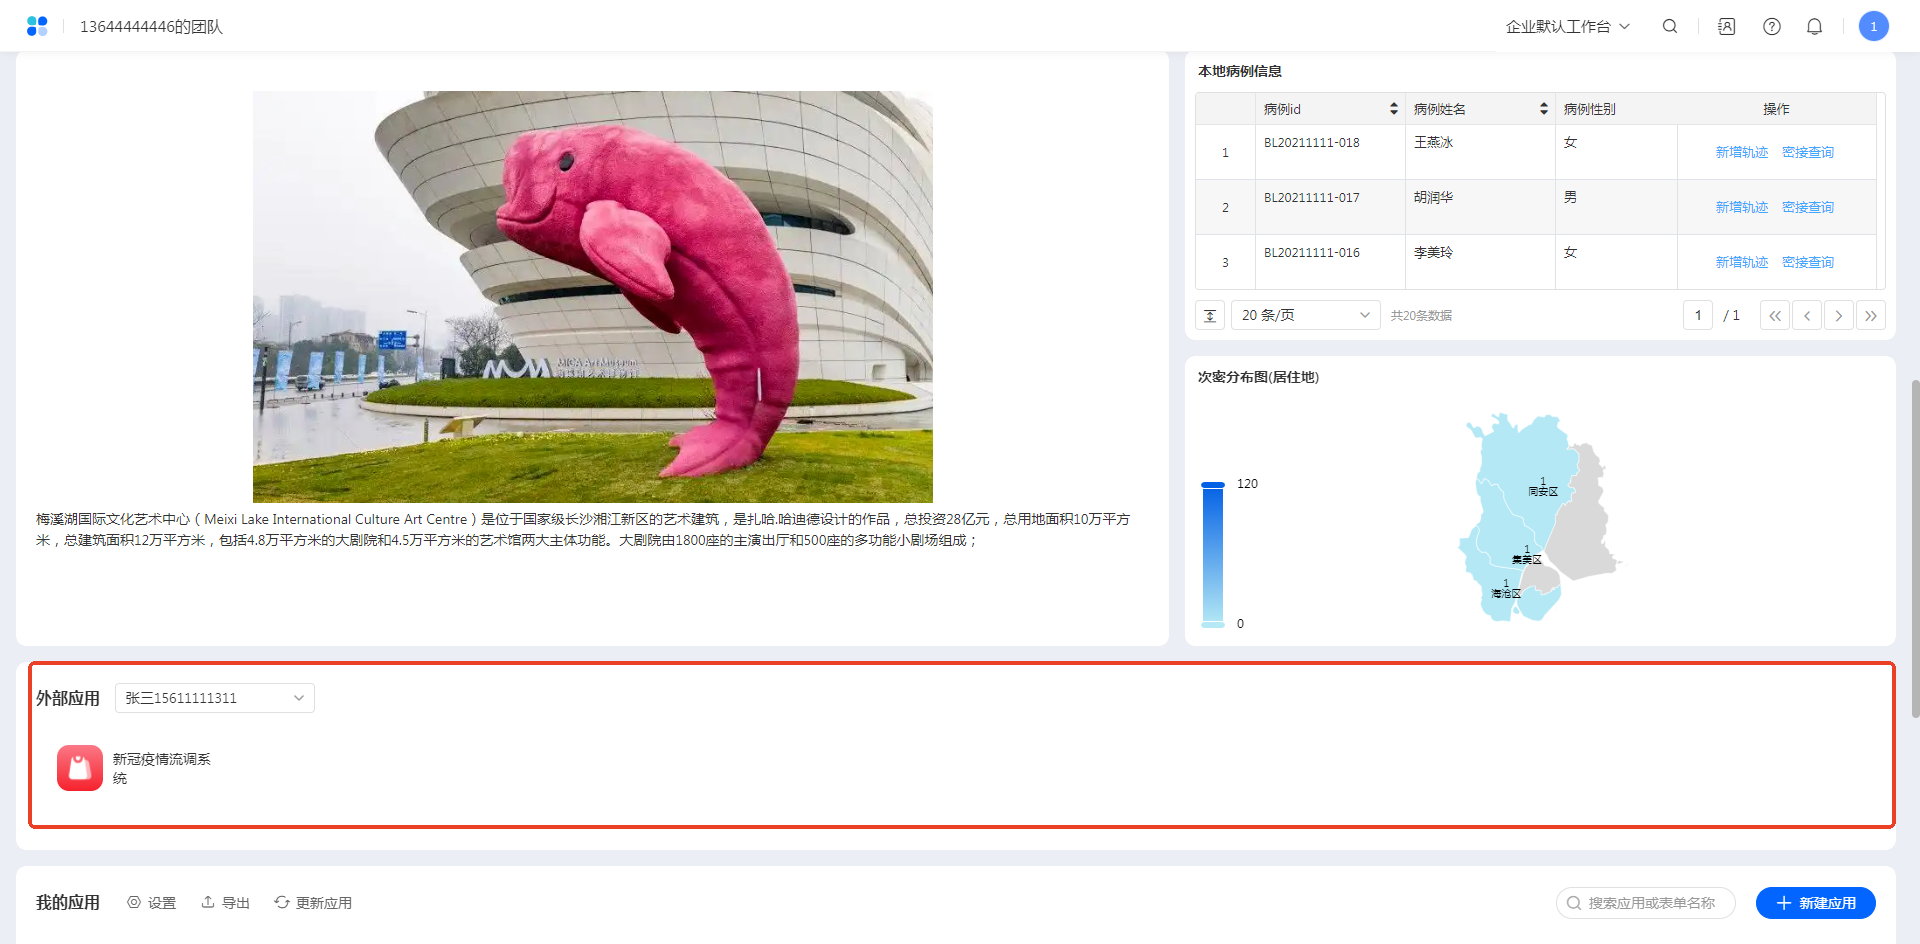This screenshot has width=1920, height=944.
Task: Open the 20 条/页 page size dropdown
Action: [1305, 316]
